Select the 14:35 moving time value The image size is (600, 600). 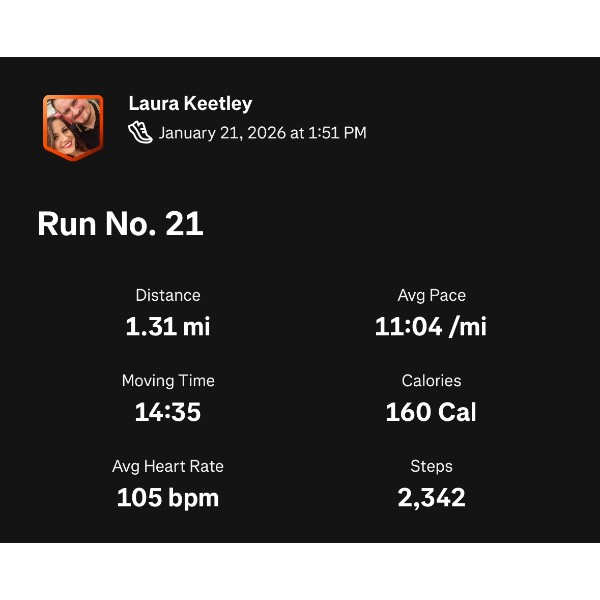168,412
